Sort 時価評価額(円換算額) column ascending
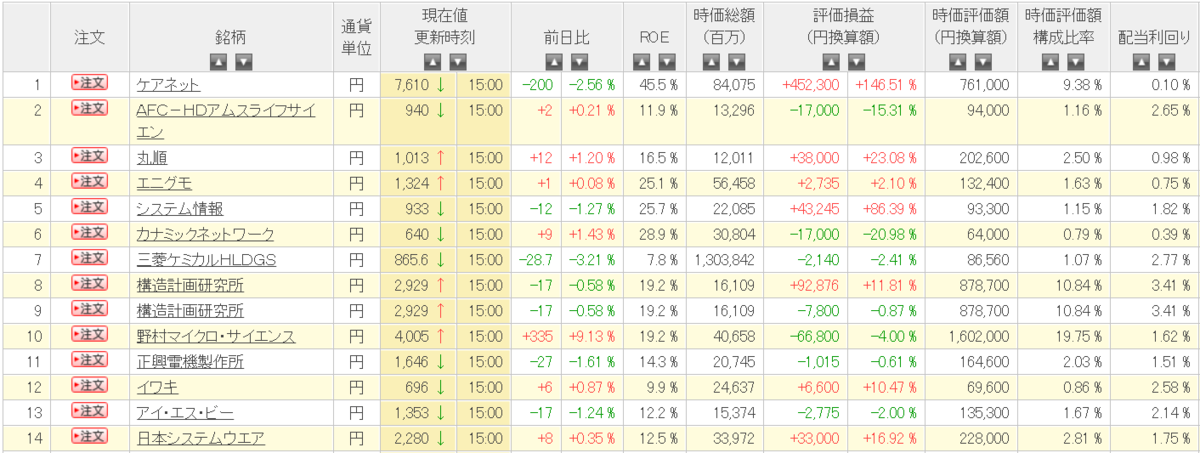Image resolution: width=1200 pixels, height=453 pixels. 958,62
